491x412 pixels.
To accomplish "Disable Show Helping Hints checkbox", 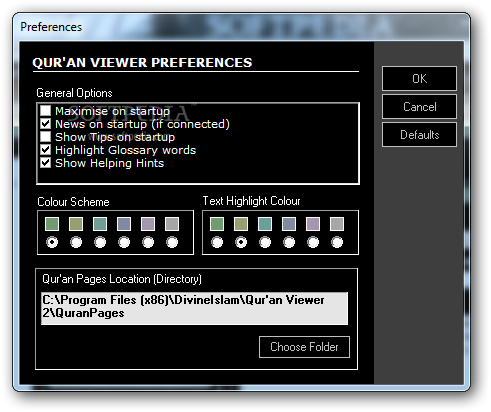I will pos(45,163).
